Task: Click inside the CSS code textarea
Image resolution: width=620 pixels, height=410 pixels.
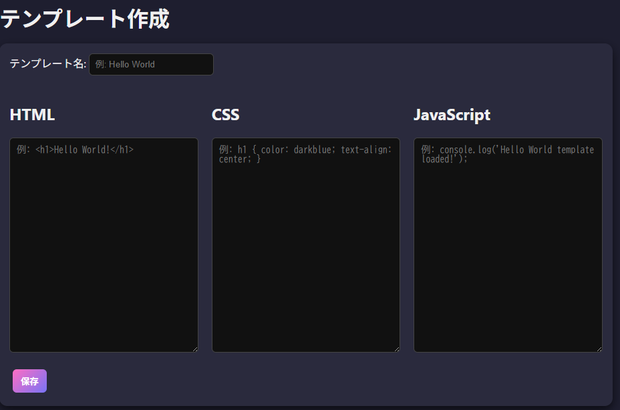Action: click(x=306, y=245)
